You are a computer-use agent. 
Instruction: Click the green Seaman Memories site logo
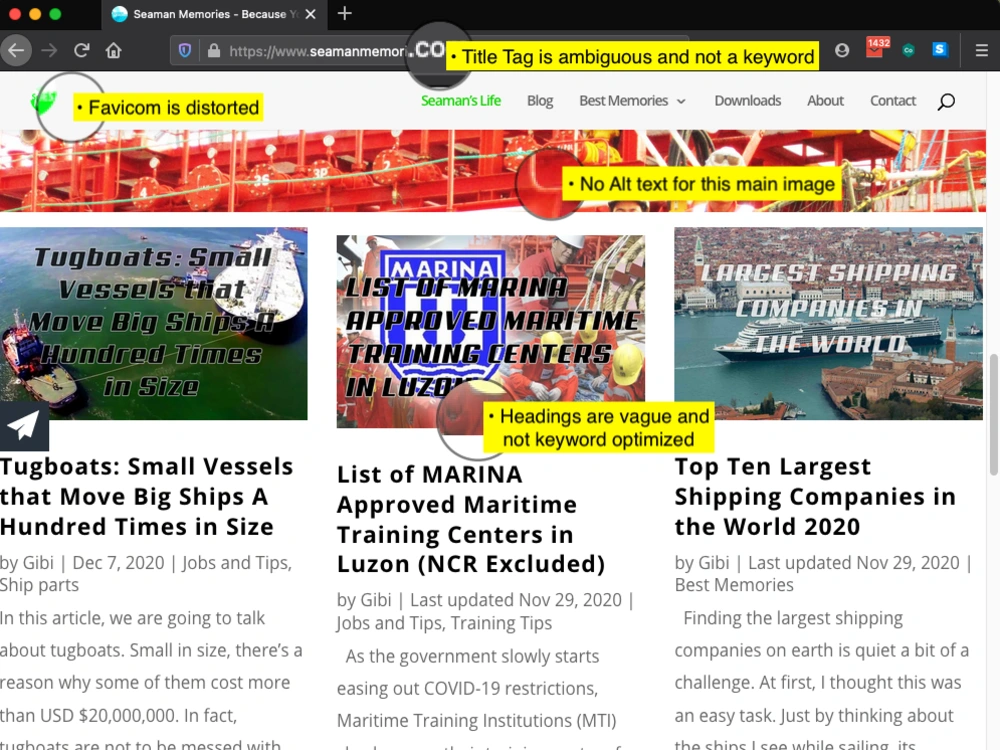[43, 101]
